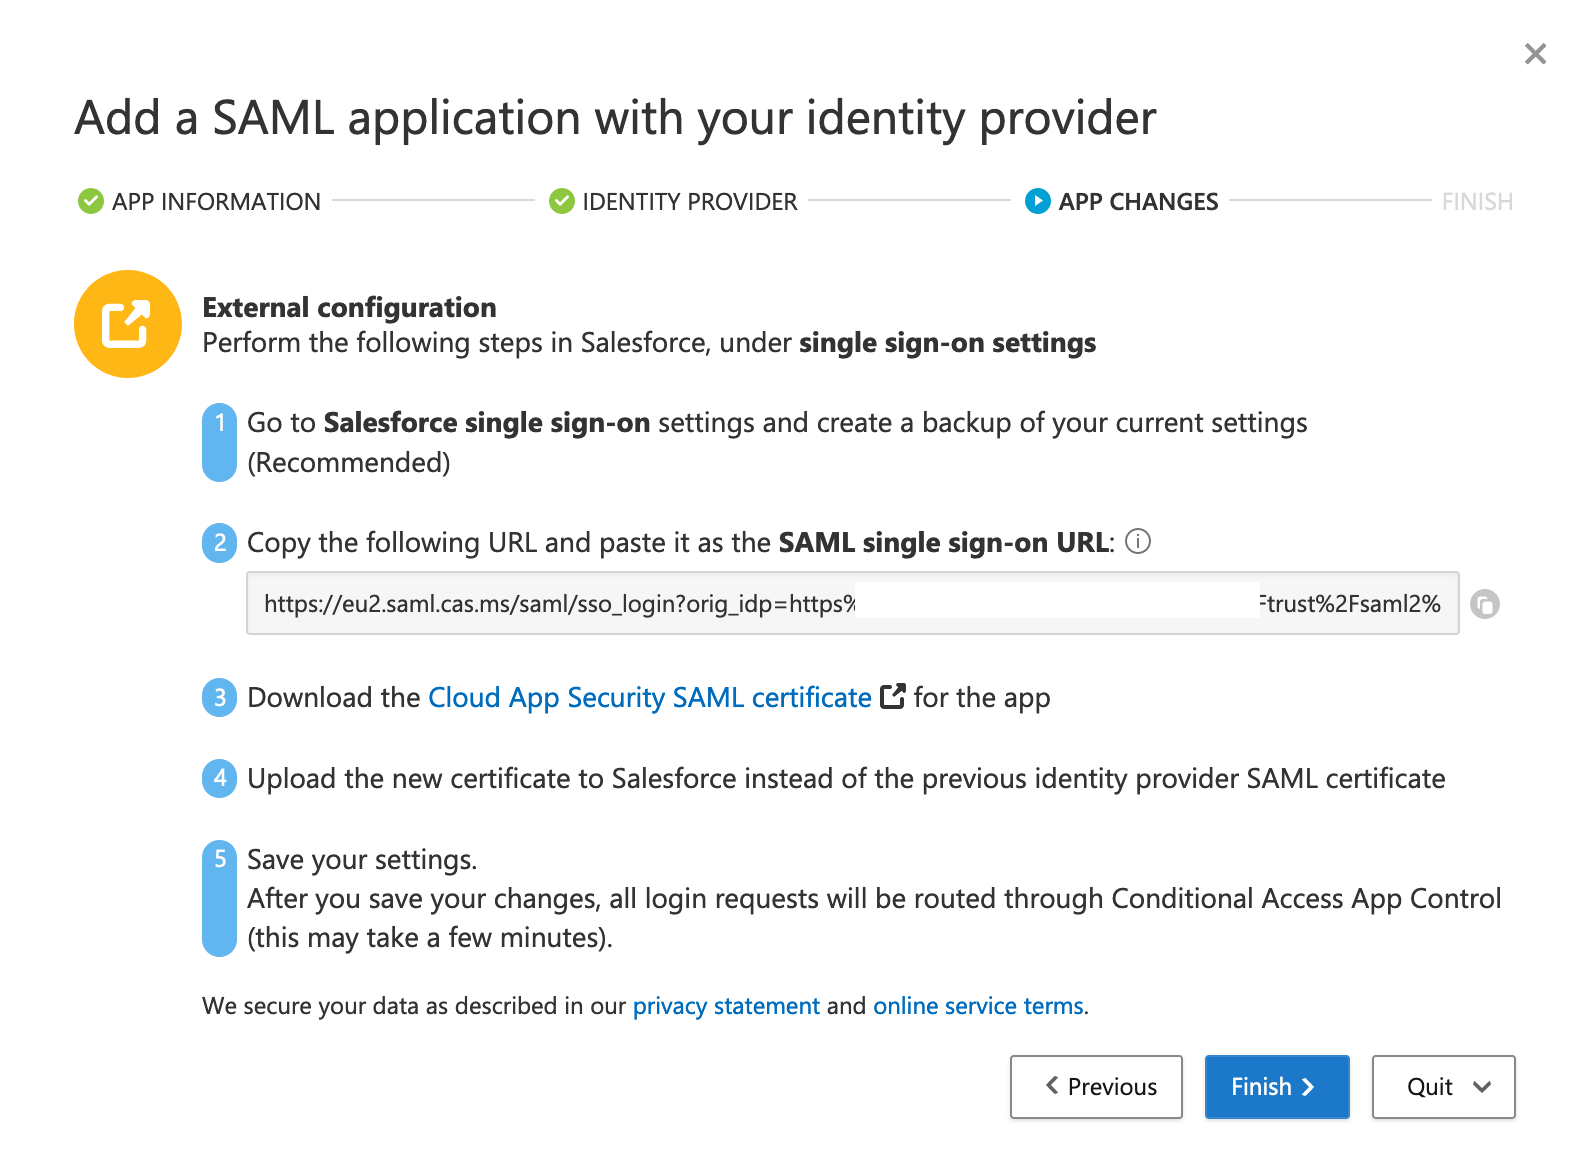
Task: Click the external link icon after certificate
Action: pyautogui.click(x=892, y=697)
